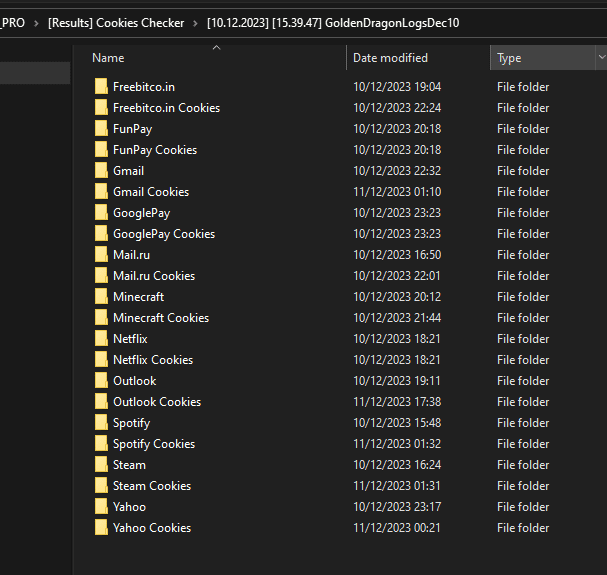Click the Spotify folder icon
The image size is (607, 575).
tap(101, 423)
